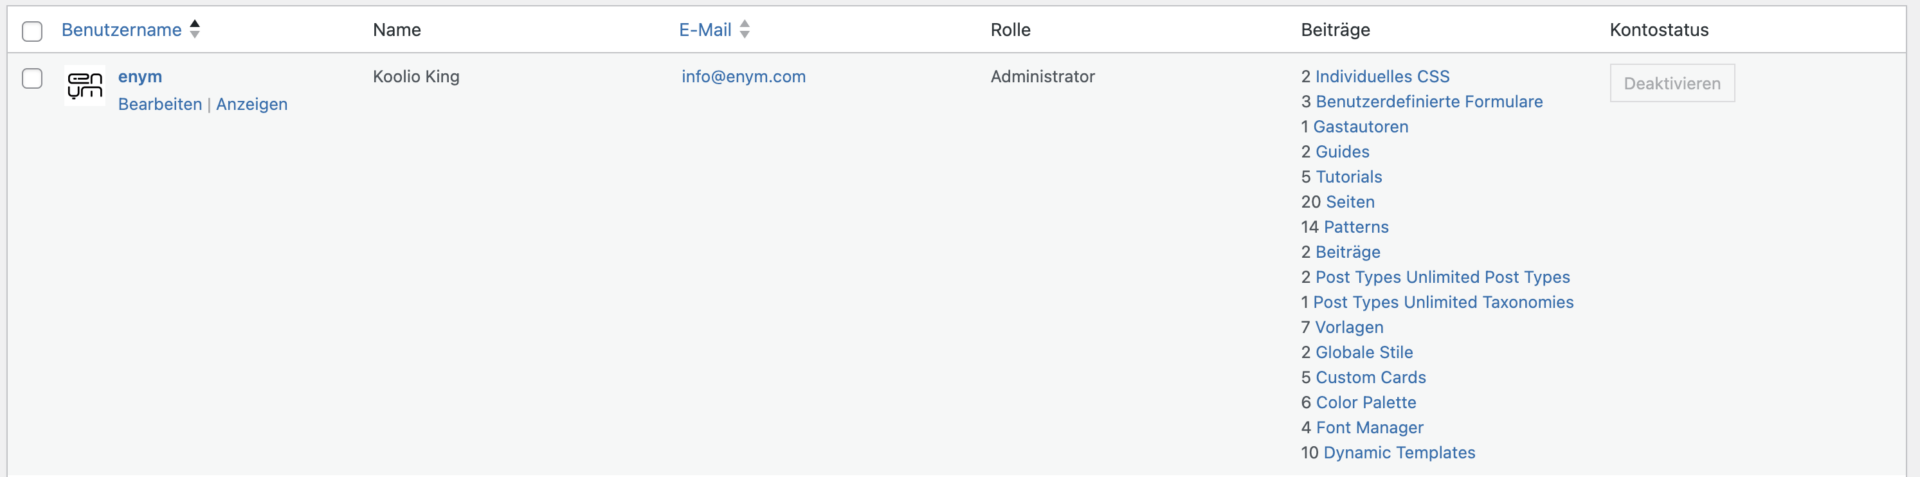View Post Types Unlimited Taxonomies link
The image size is (1920, 477).
point(1443,302)
